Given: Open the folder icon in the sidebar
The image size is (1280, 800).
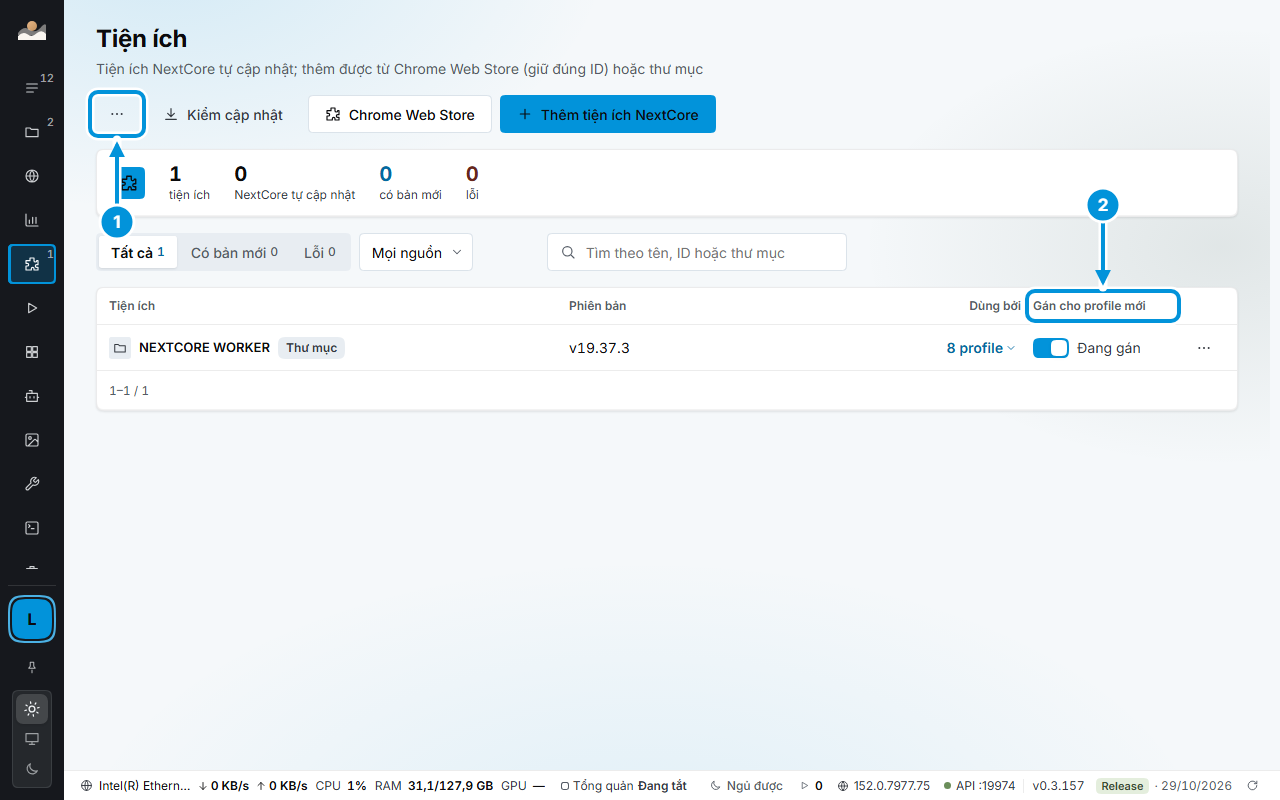Looking at the screenshot, I should (x=32, y=132).
